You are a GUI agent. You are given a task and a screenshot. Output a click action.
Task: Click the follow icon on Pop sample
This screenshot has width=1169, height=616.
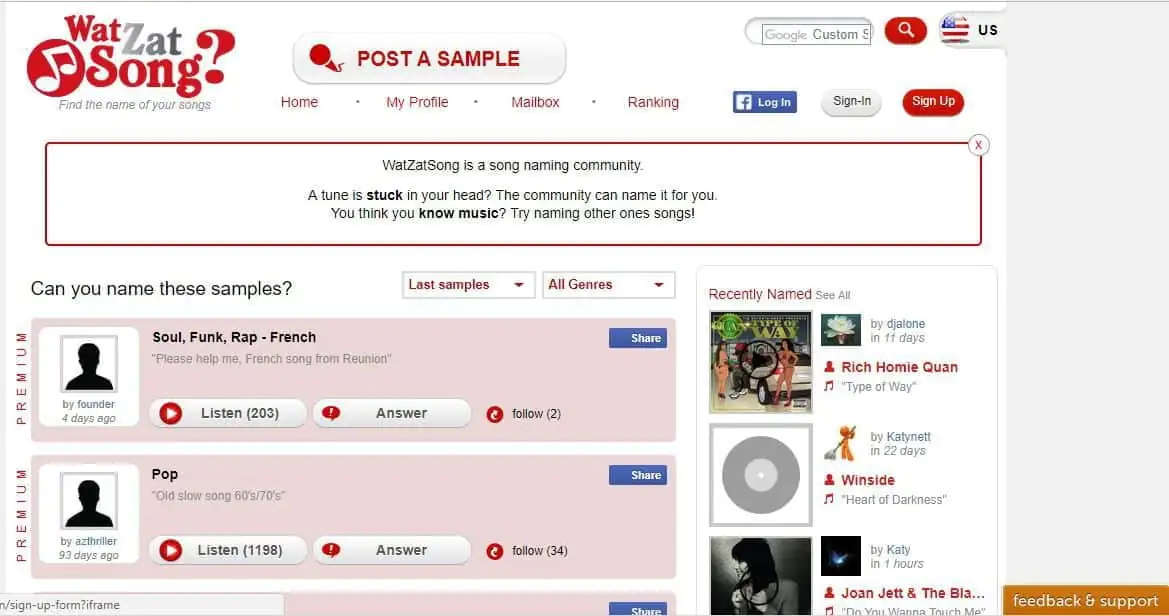(494, 551)
